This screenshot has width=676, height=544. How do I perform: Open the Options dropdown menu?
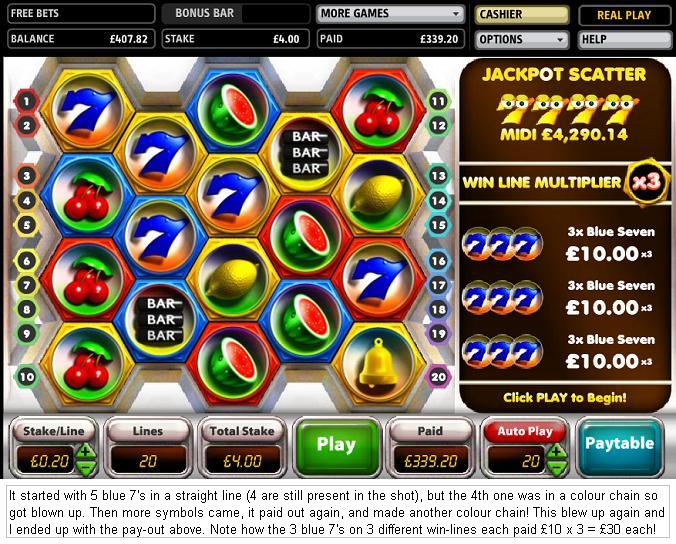tap(521, 40)
